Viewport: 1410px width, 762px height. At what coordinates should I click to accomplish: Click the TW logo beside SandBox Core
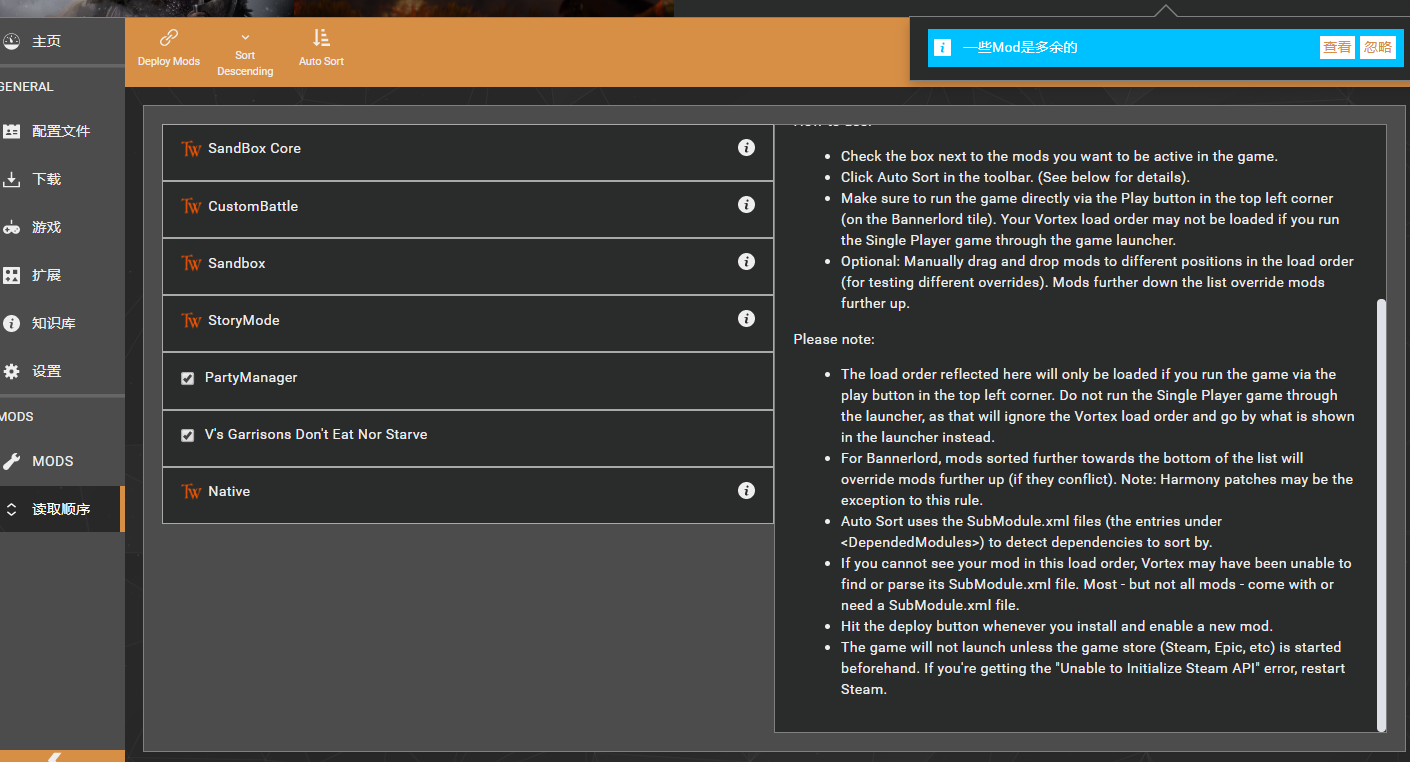pos(191,149)
